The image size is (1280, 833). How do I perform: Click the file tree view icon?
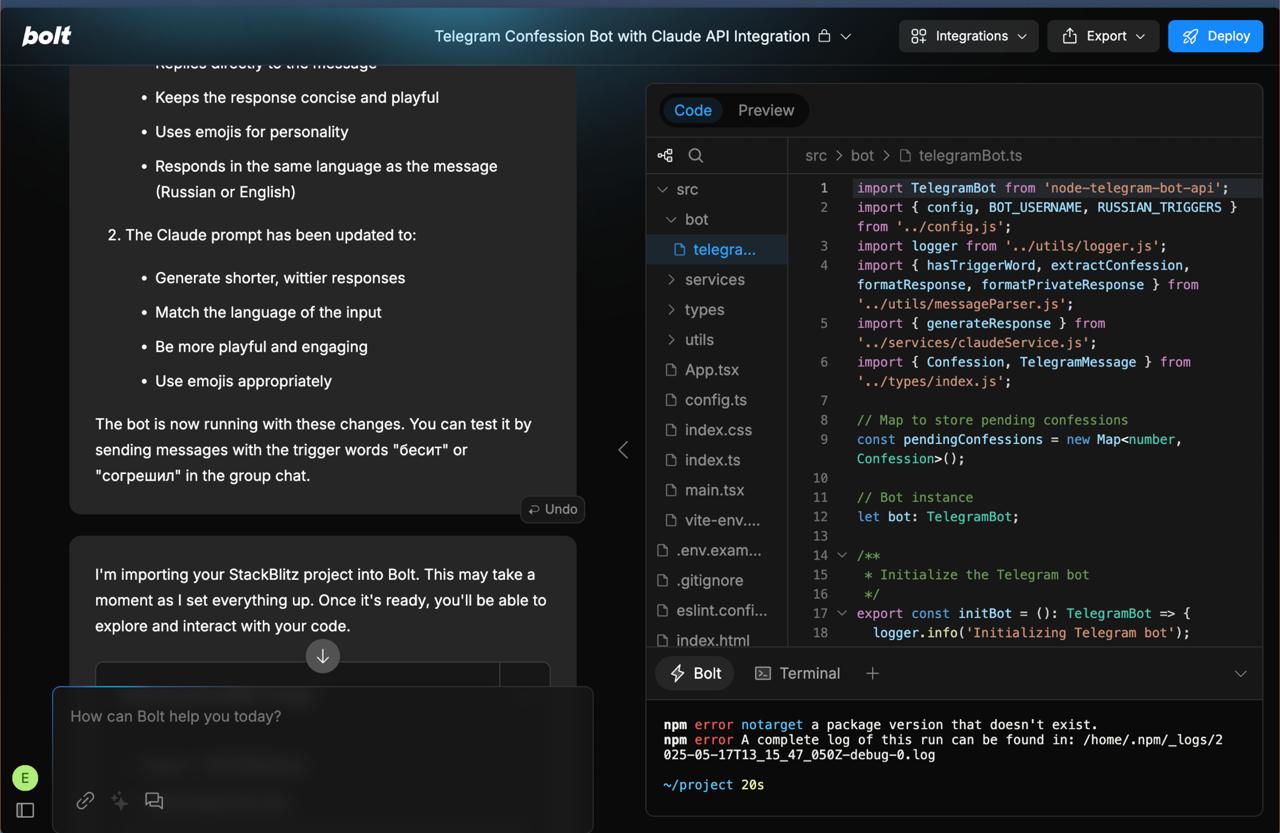[x=665, y=155]
